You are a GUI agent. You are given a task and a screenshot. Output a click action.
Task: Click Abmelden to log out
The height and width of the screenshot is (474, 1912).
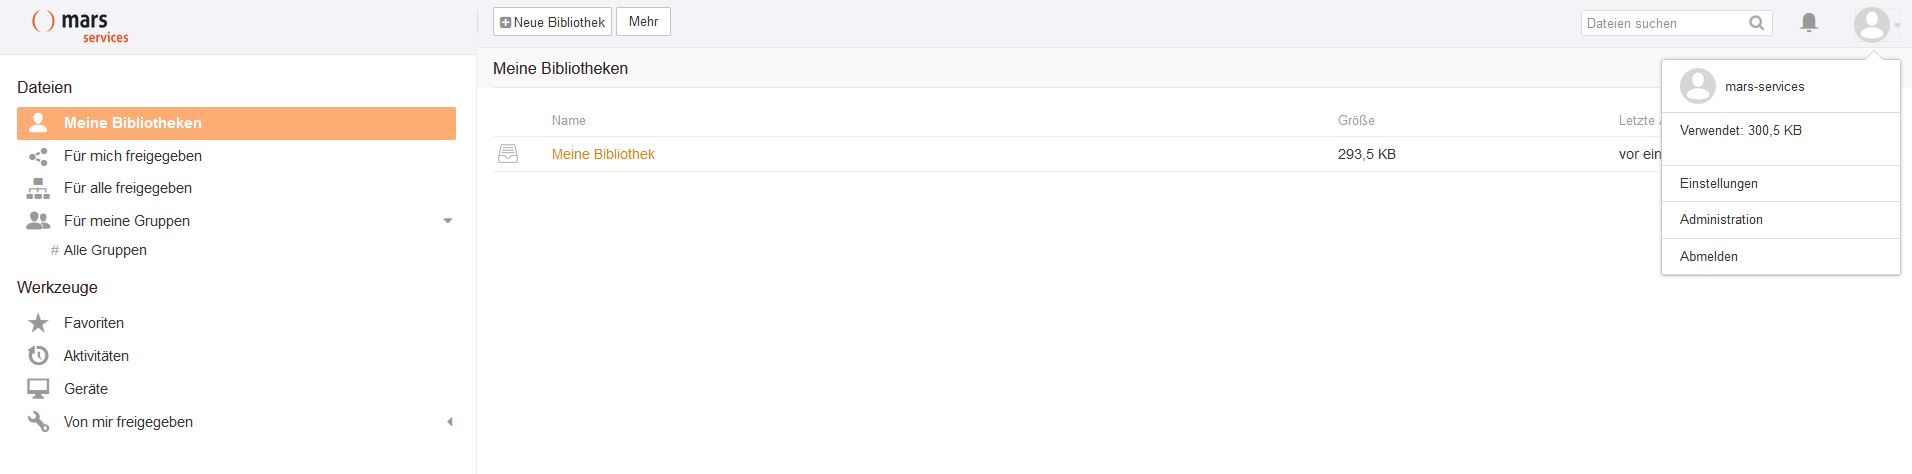(x=1708, y=257)
